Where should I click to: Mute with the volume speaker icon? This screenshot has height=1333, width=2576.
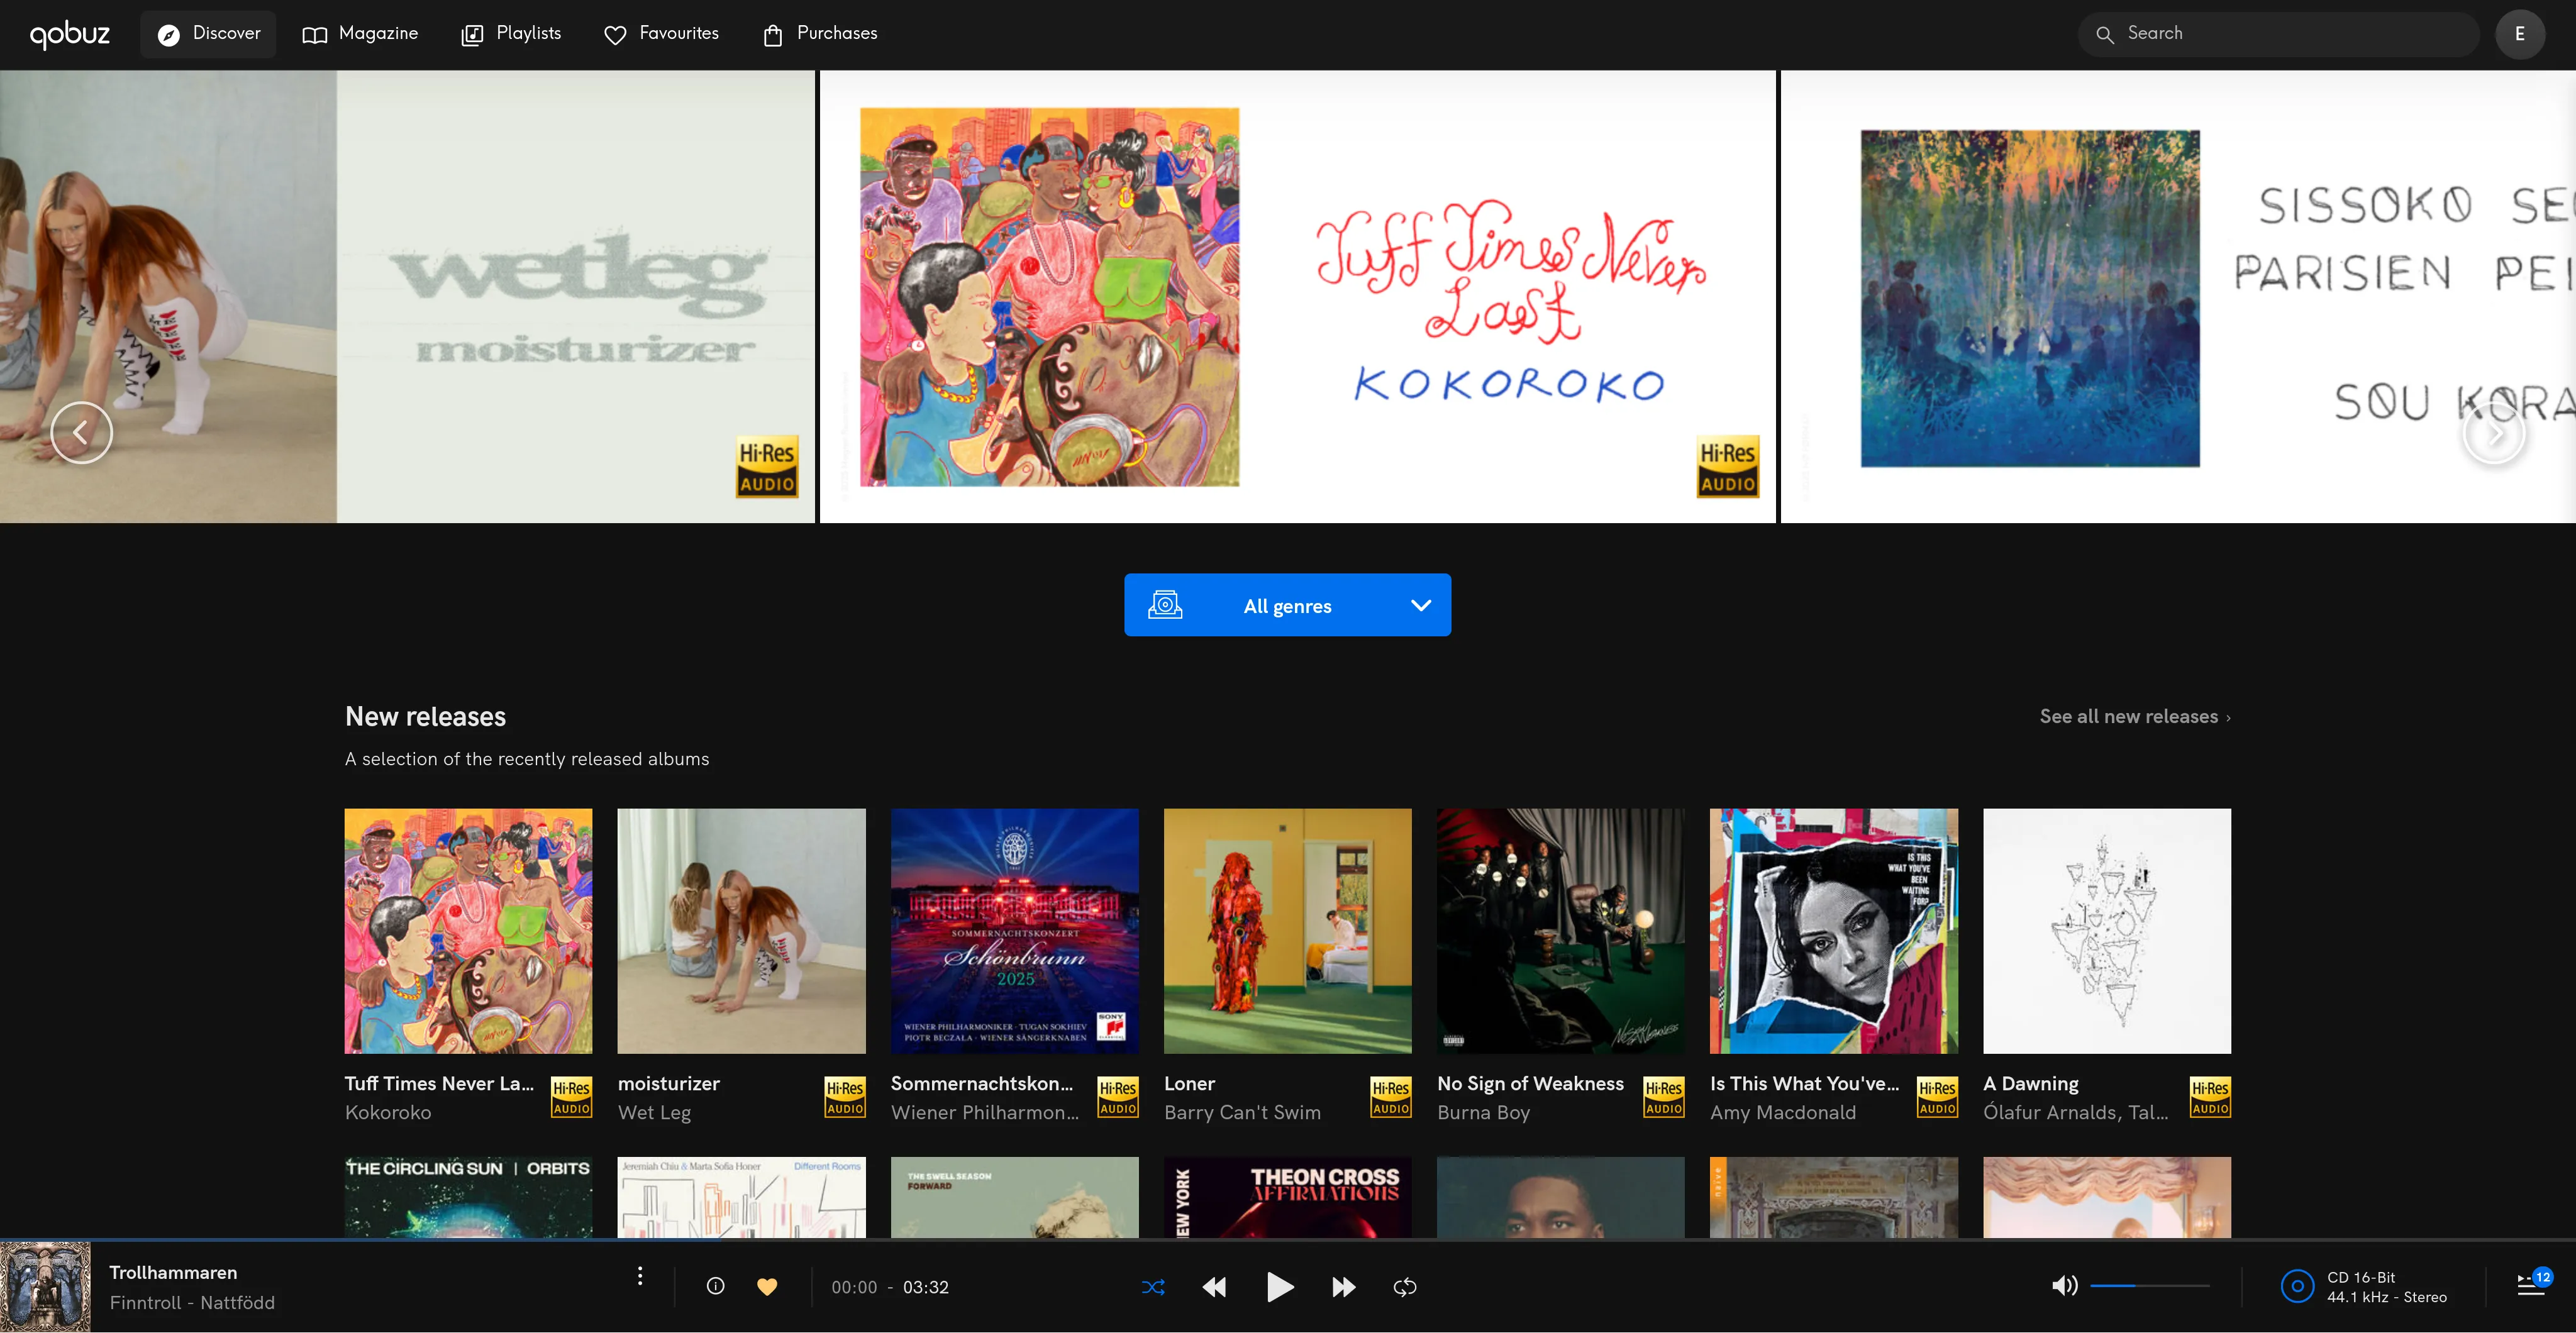click(x=2064, y=1286)
